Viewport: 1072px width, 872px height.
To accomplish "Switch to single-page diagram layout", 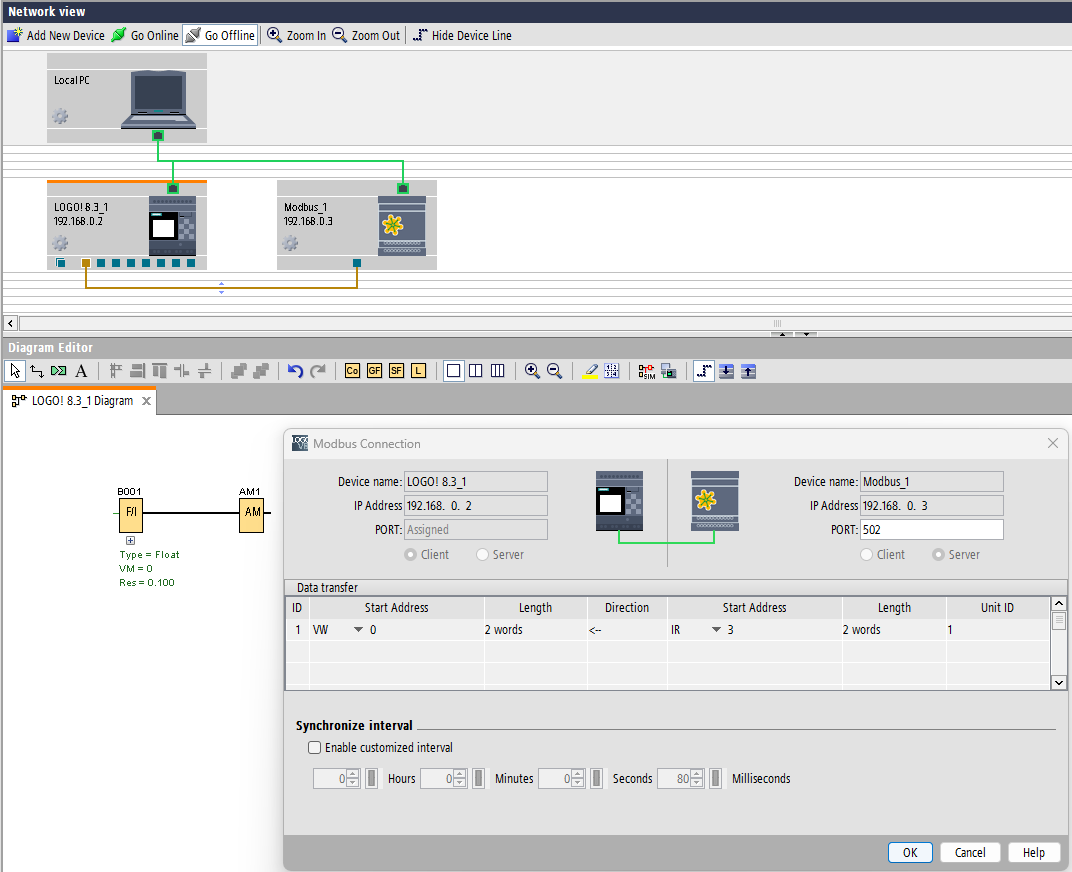I will pos(453,371).
